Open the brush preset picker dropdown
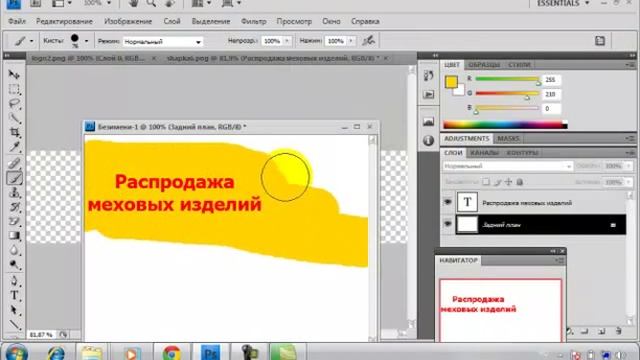 point(86,41)
